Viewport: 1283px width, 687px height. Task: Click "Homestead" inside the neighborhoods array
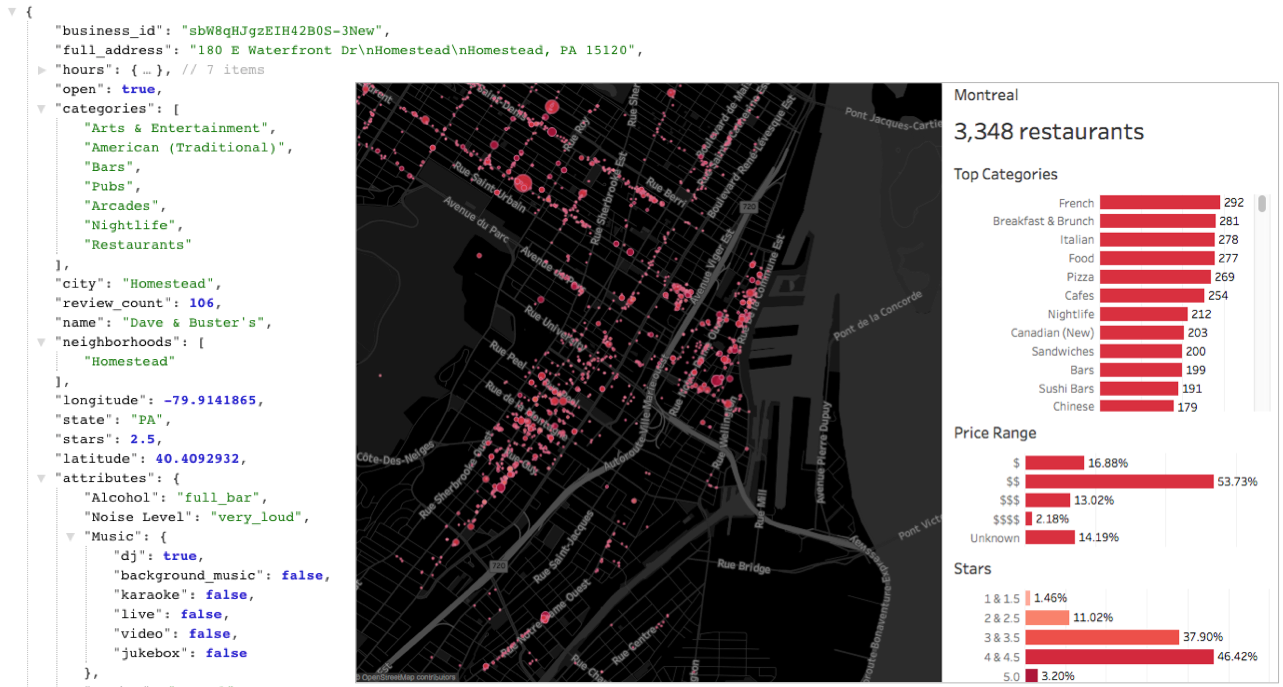click(x=130, y=362)
